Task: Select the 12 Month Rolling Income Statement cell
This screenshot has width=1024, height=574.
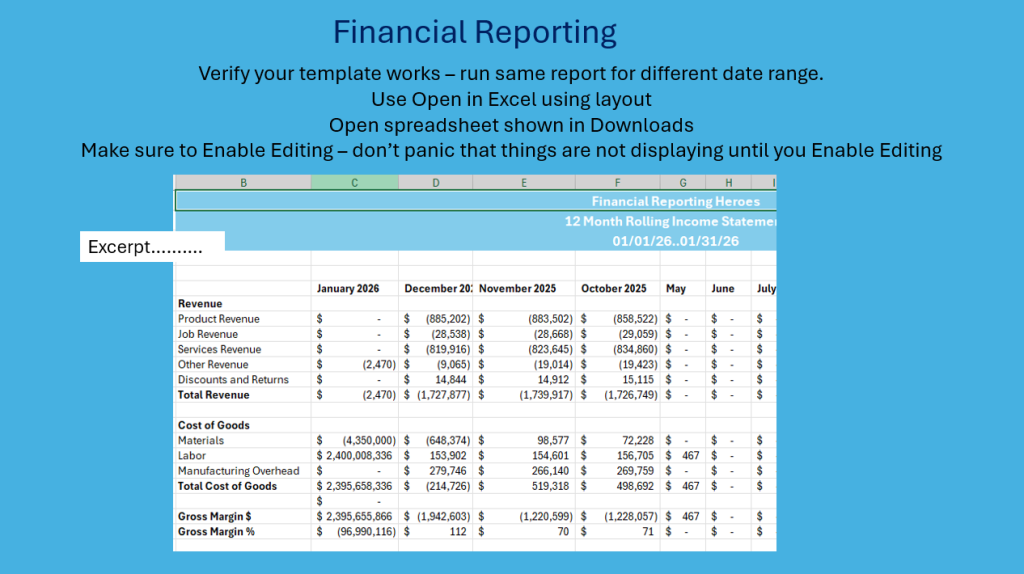Action: coord(670,221)
